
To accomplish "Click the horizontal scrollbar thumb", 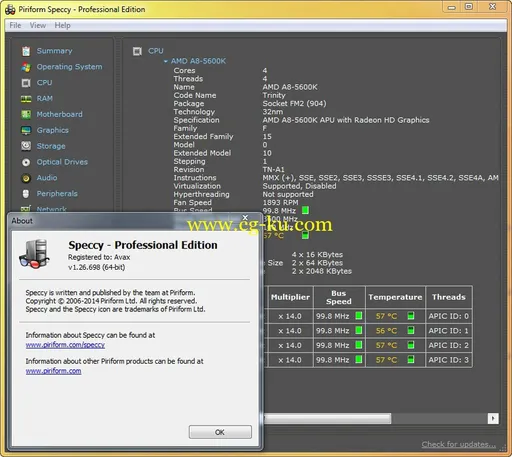I will [327, 419].
